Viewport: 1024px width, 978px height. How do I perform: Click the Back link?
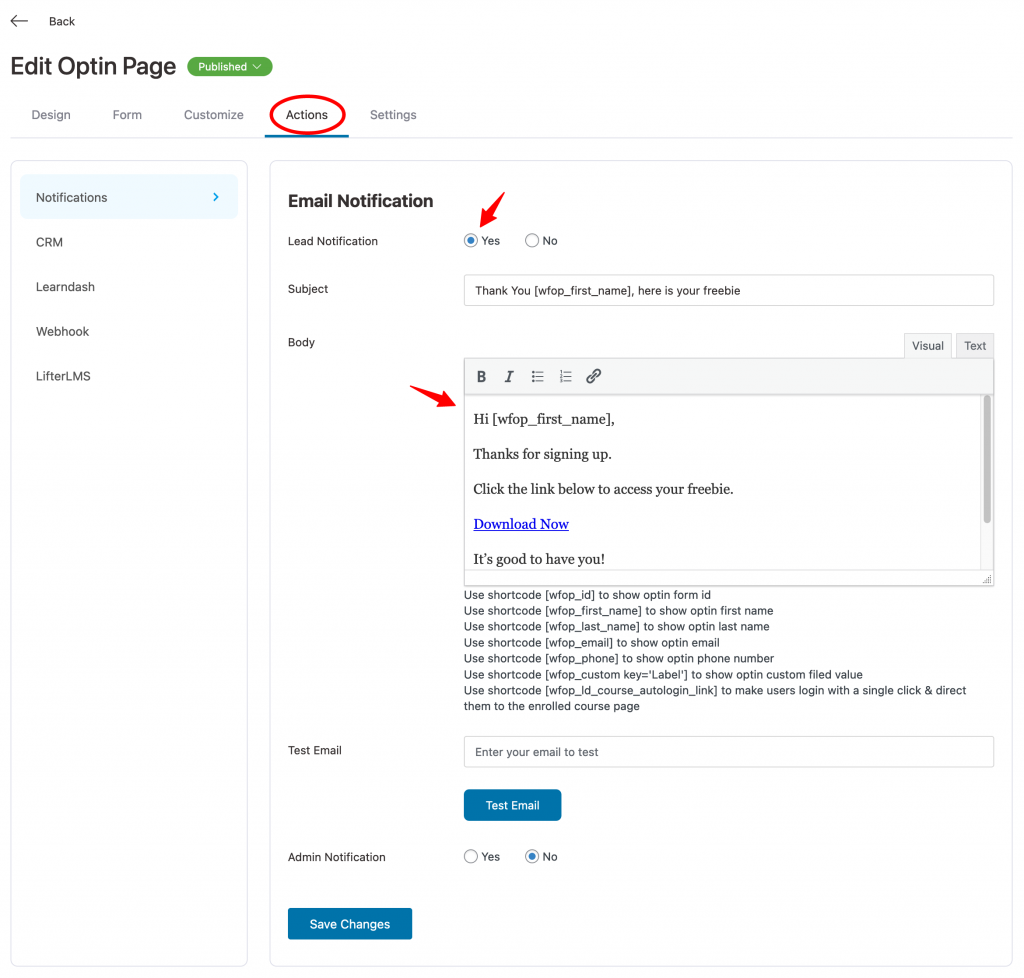click(x=62, y=22)
